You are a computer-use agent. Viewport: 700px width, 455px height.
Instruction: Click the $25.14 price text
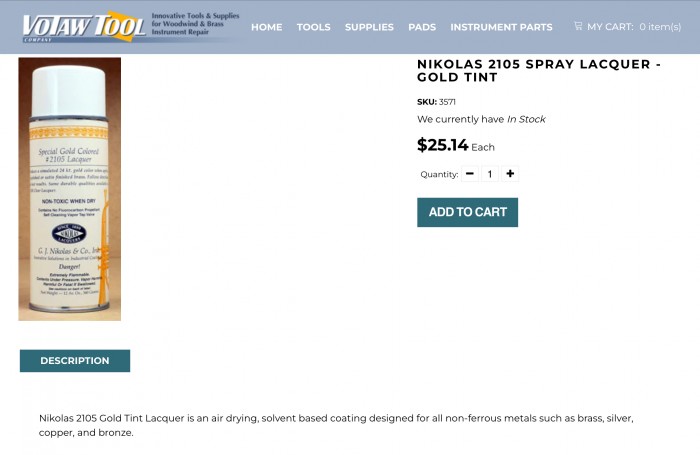[x=442, y=145]
